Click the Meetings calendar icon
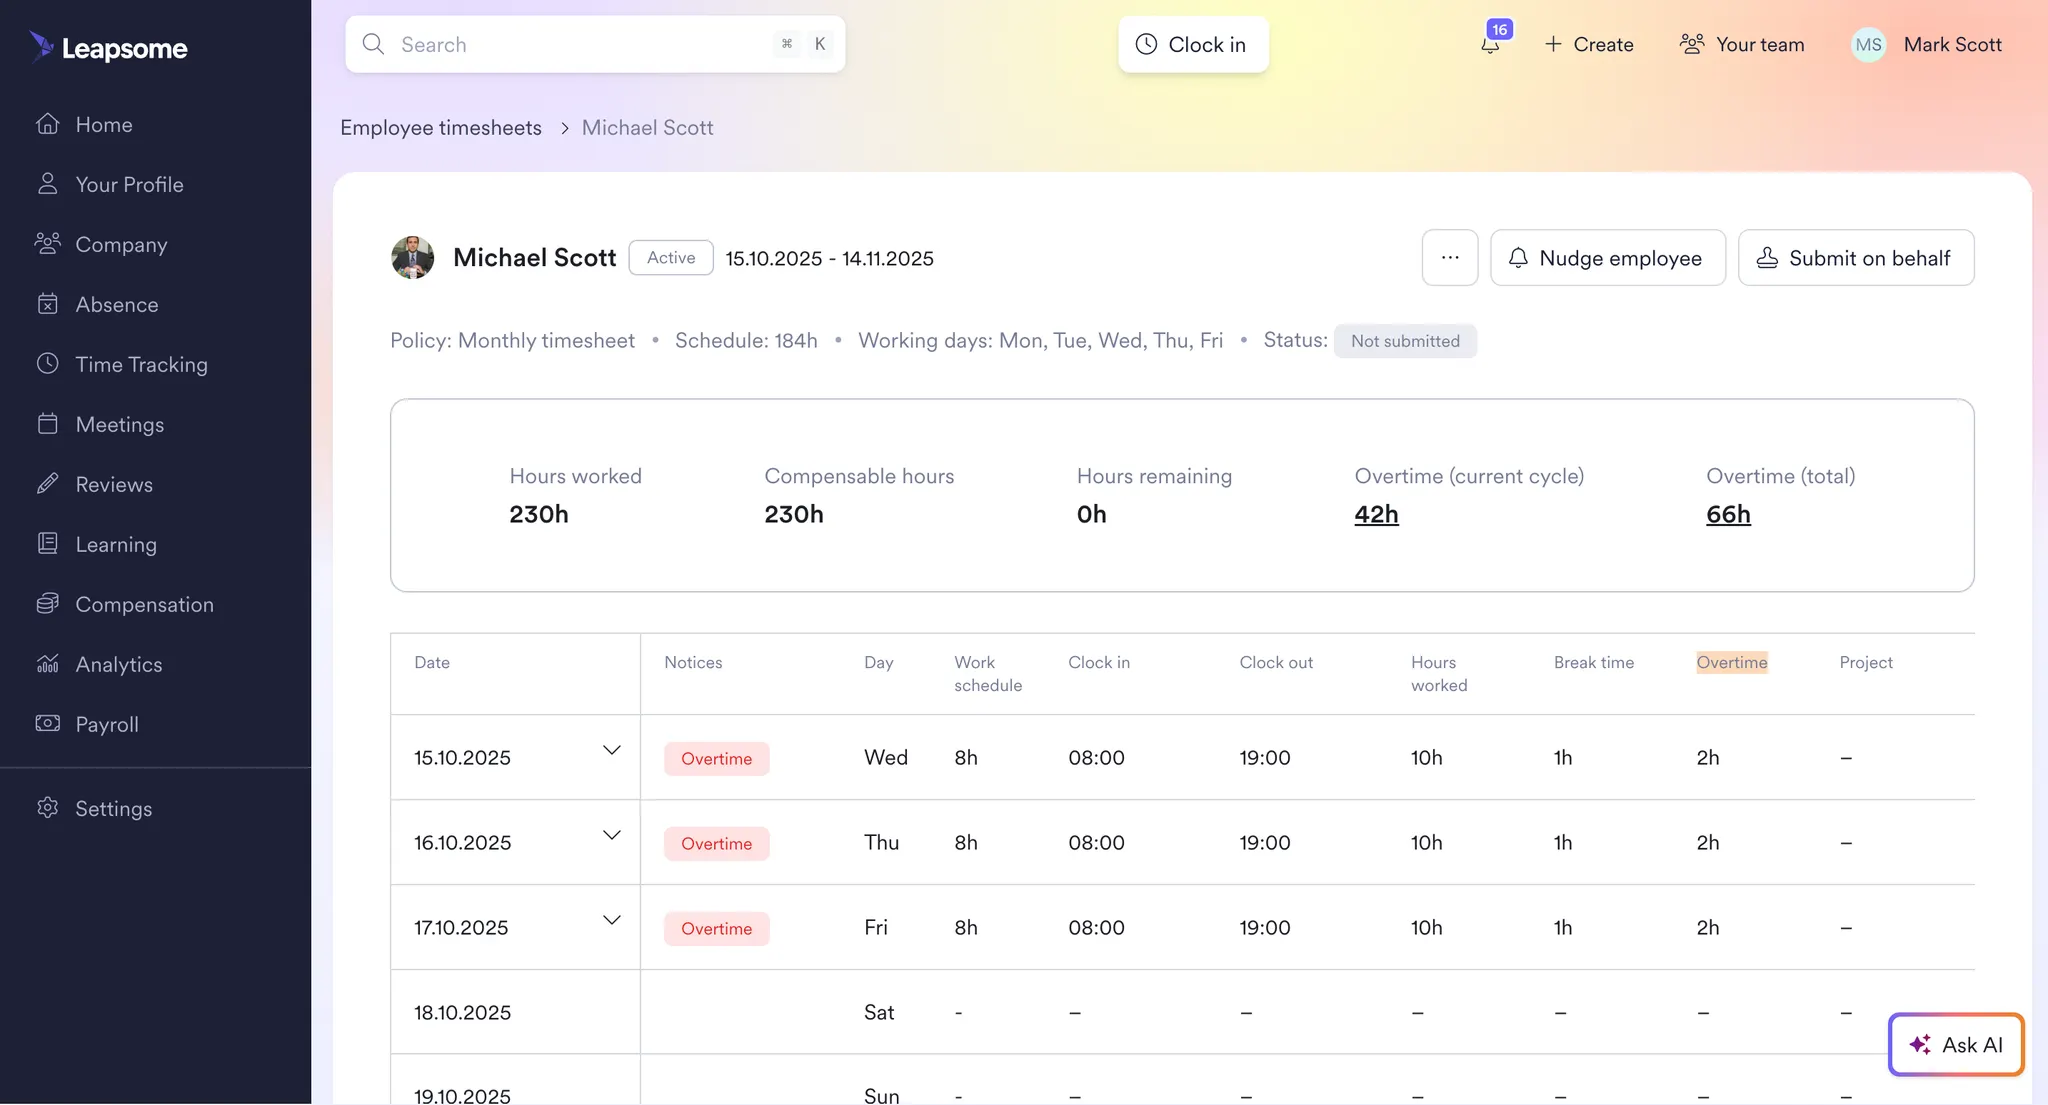Screen dimensions: 2048x1105 point(47,424)
